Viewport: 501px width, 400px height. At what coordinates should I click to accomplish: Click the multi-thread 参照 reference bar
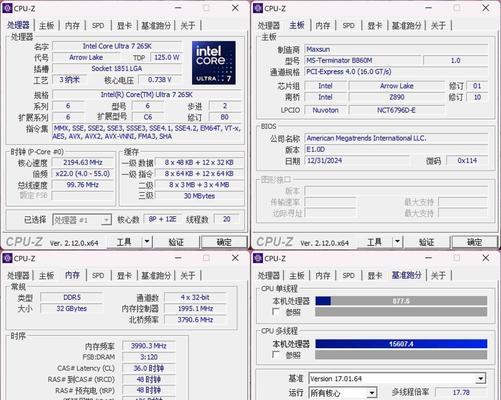click(x=401, y=355)
